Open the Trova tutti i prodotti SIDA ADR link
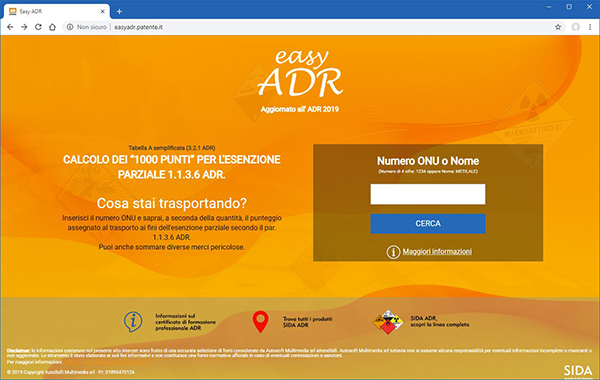The width and height of the screenshot is (600, 380). [x=307, y=322]
